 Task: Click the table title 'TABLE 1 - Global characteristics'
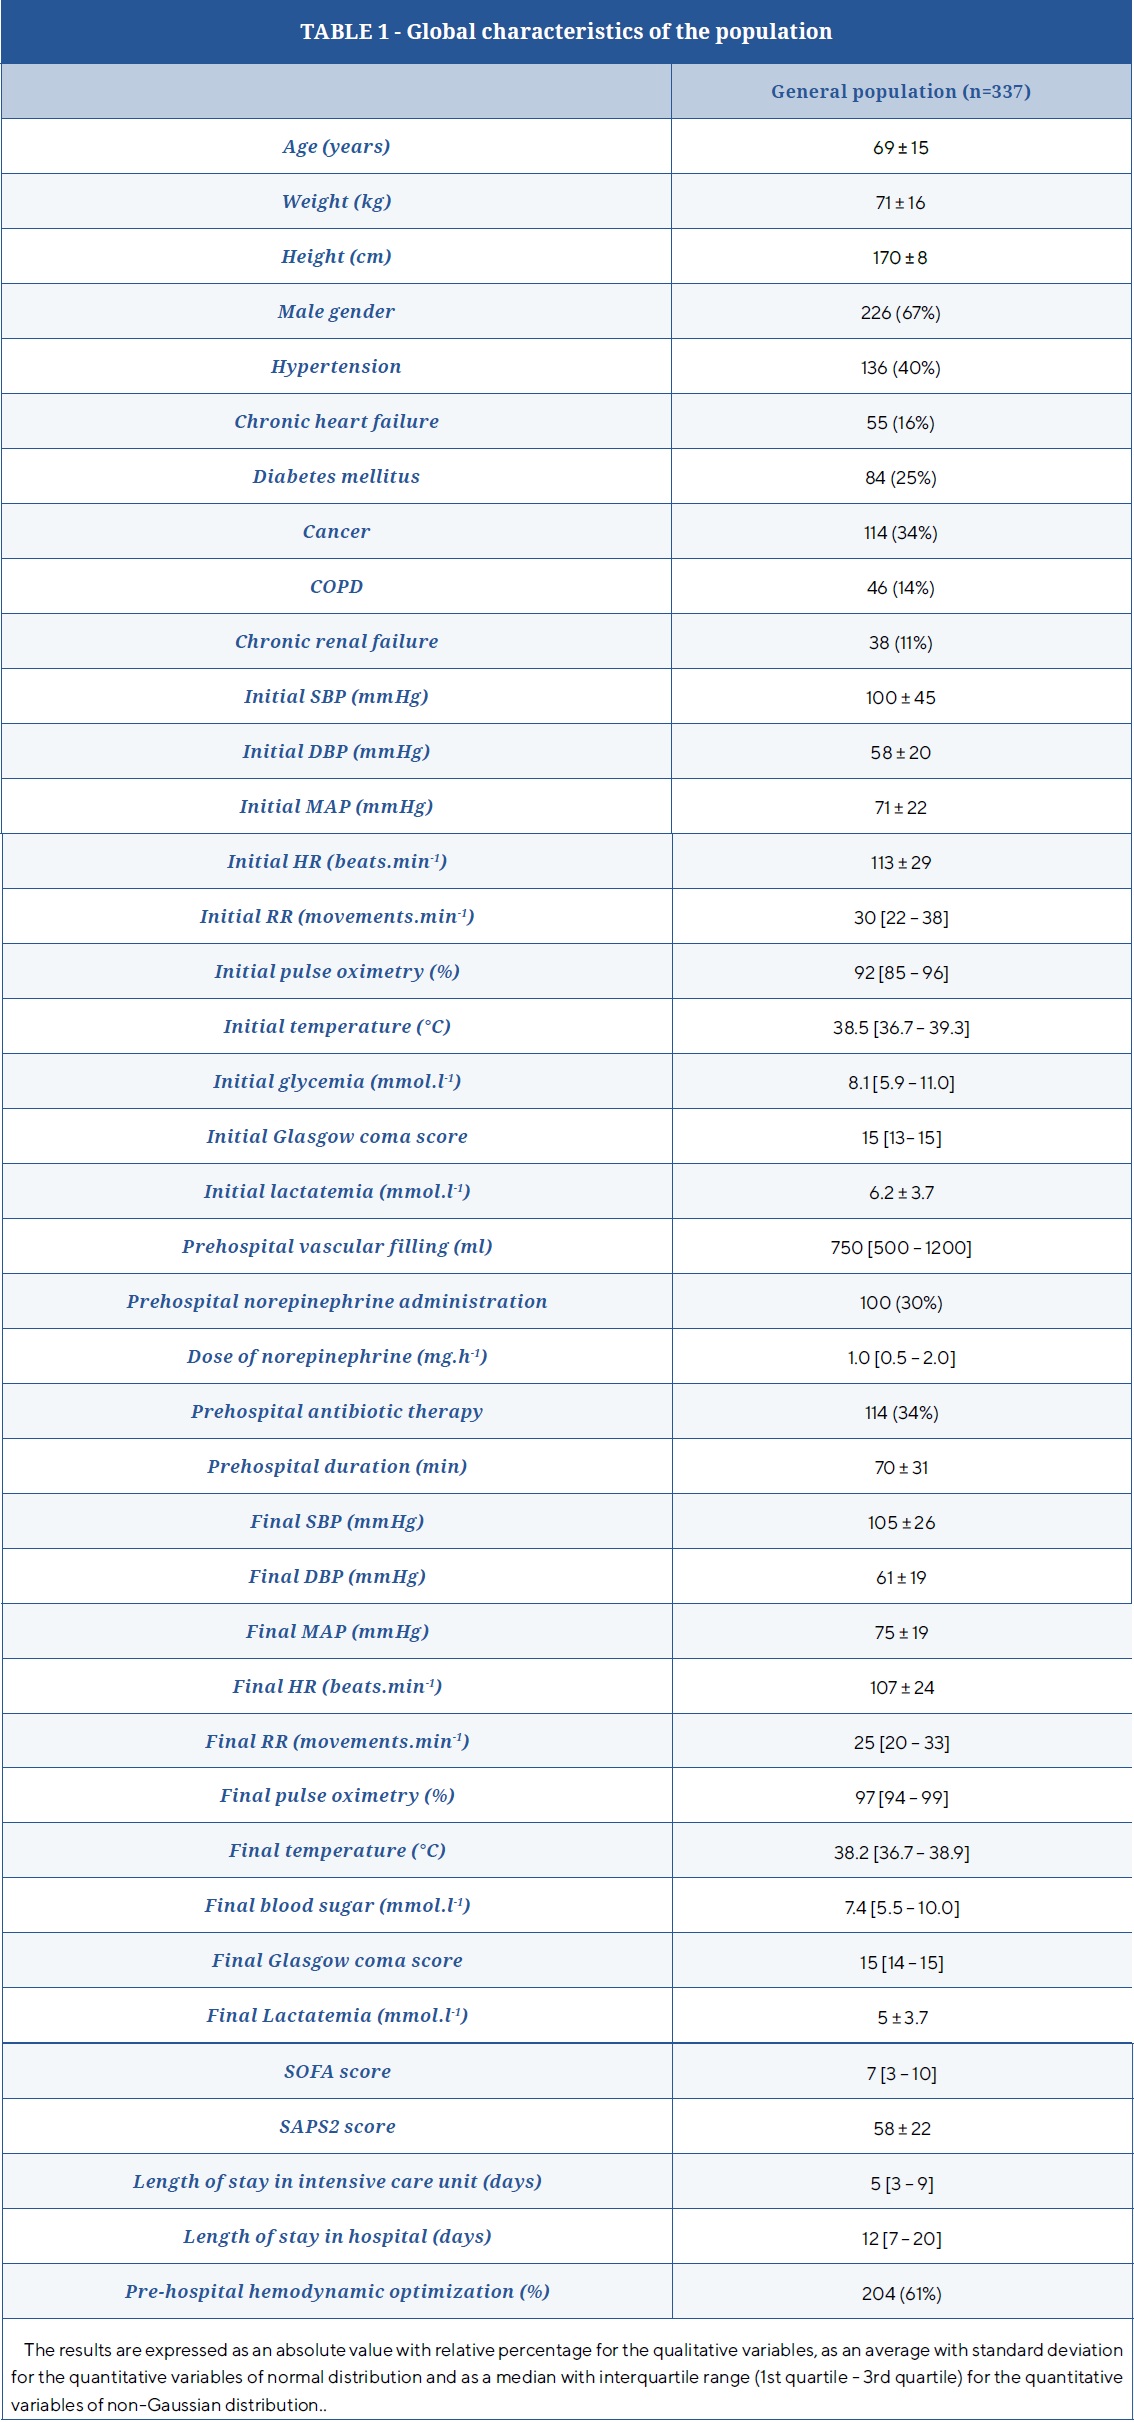[x=566, y=32]
